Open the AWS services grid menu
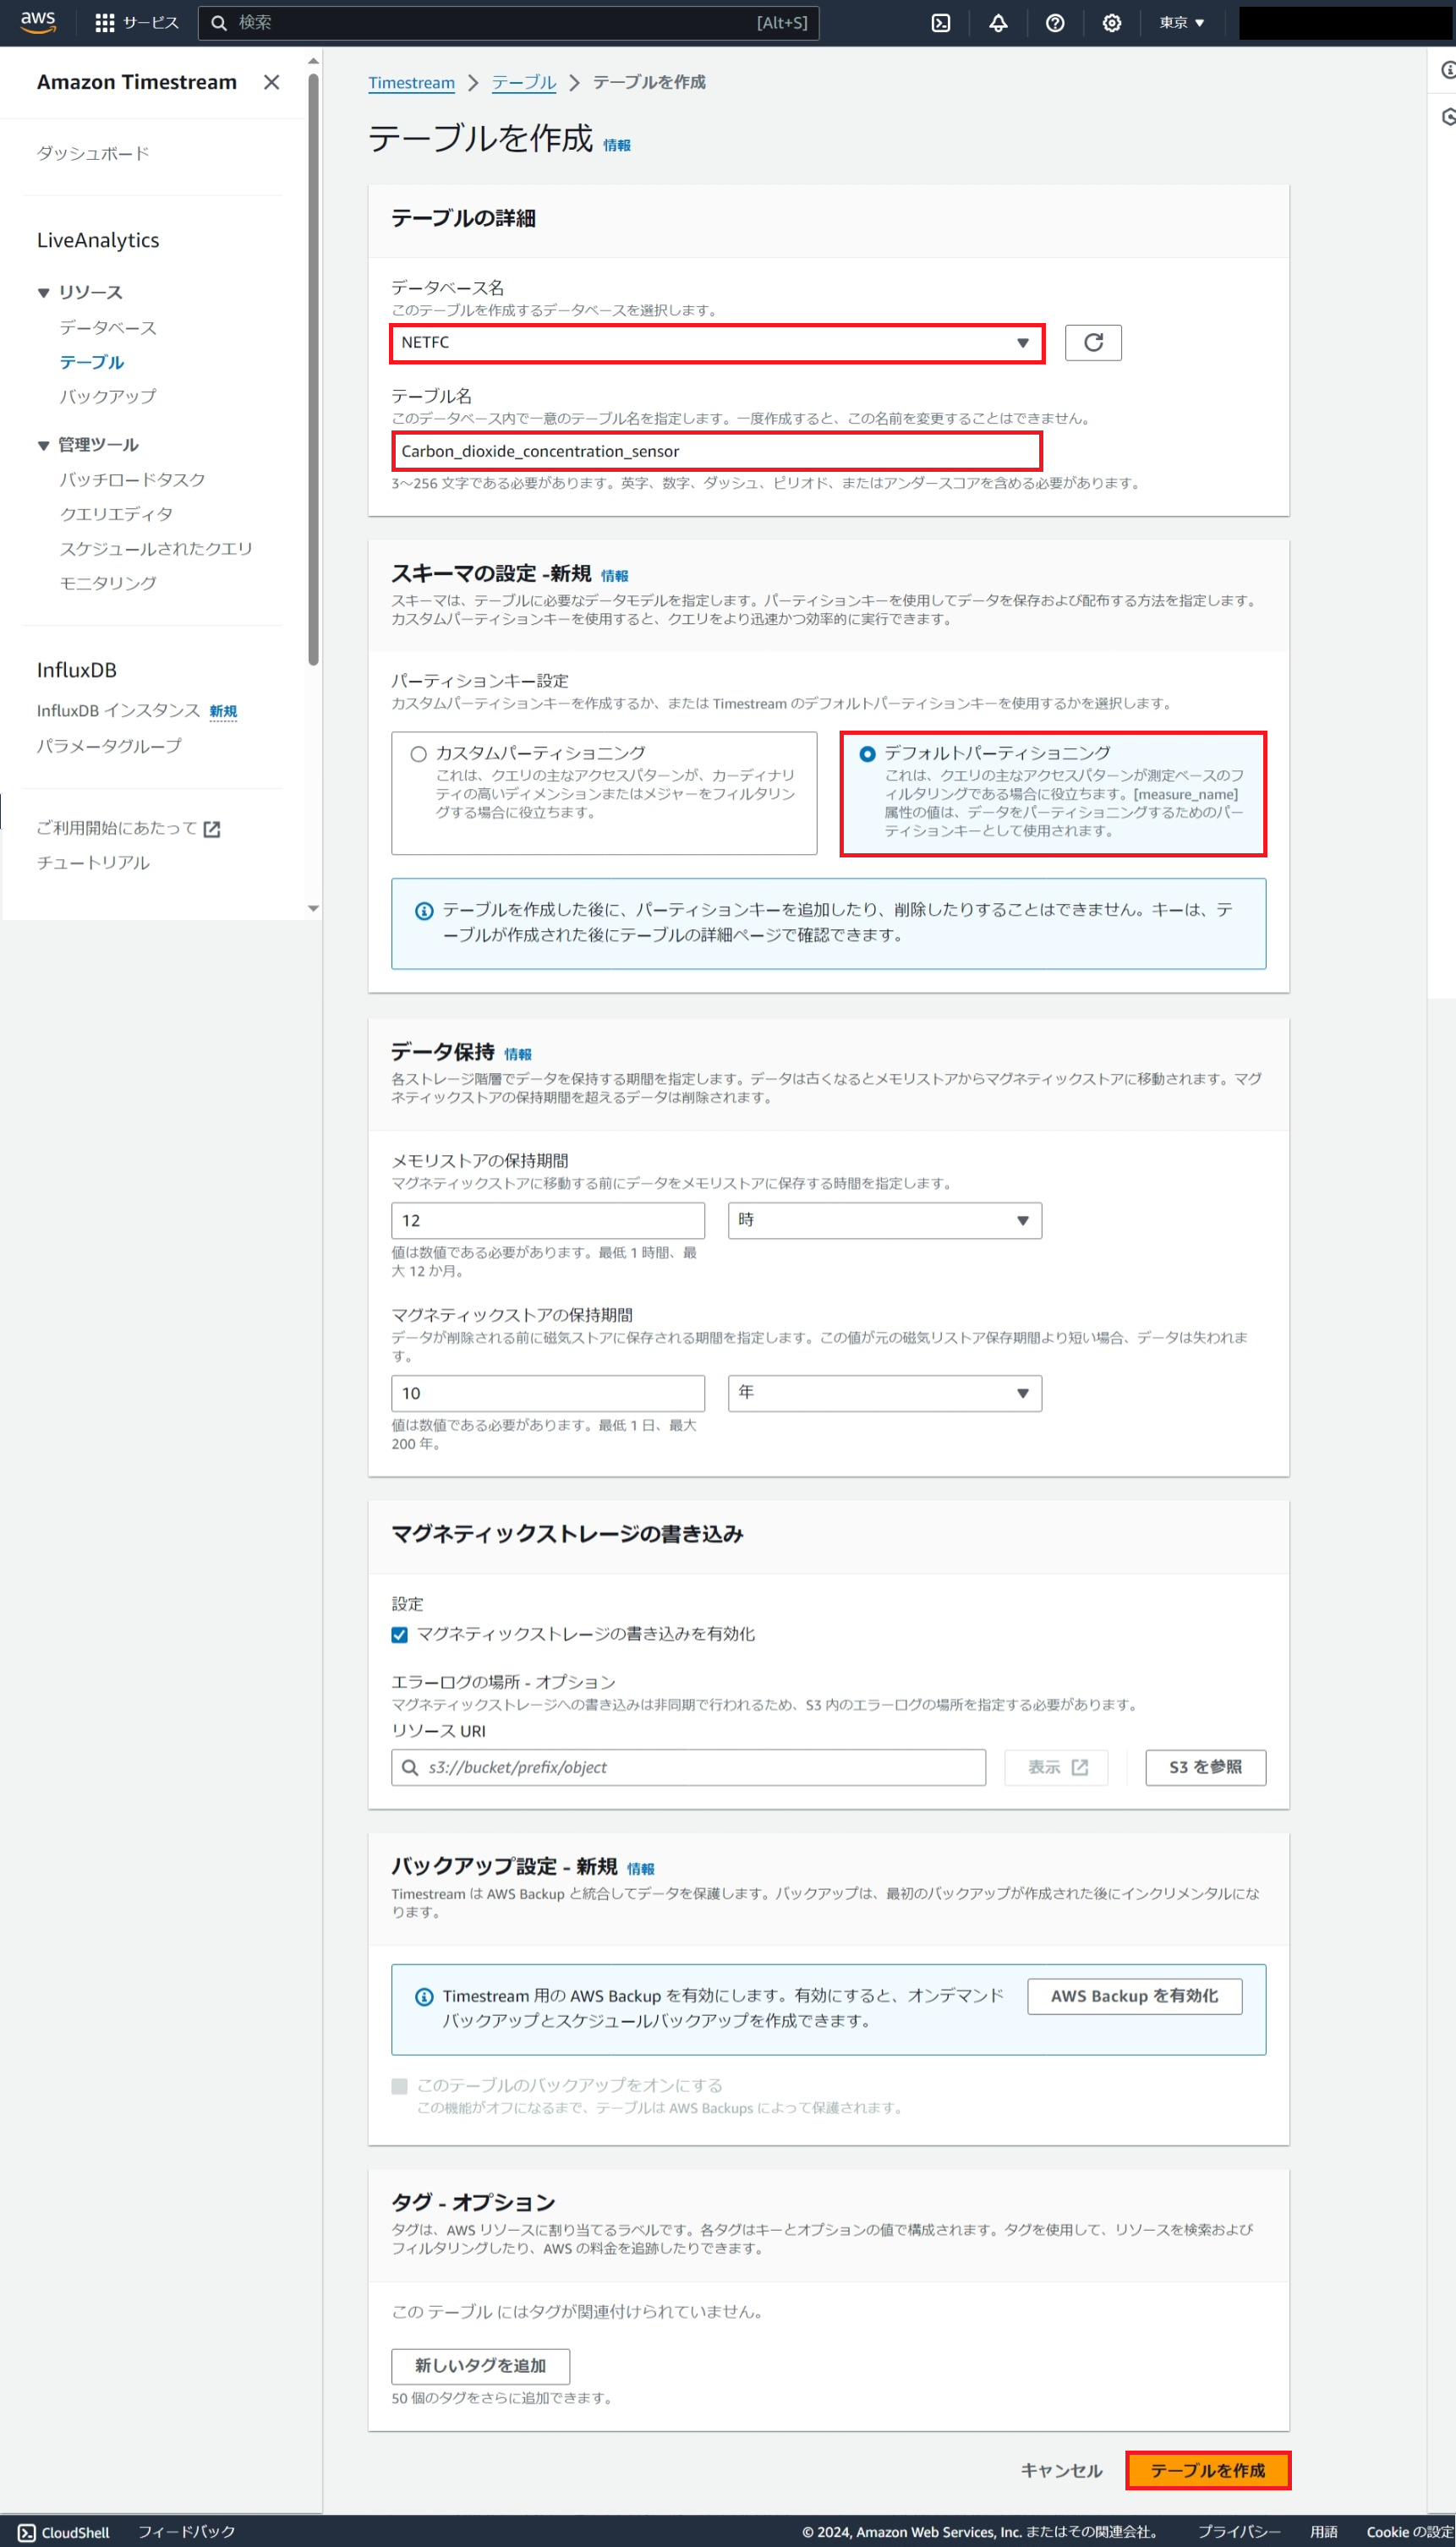Image resolution: width=1456 pixels, height=2547 pixels. coord(104,22)
